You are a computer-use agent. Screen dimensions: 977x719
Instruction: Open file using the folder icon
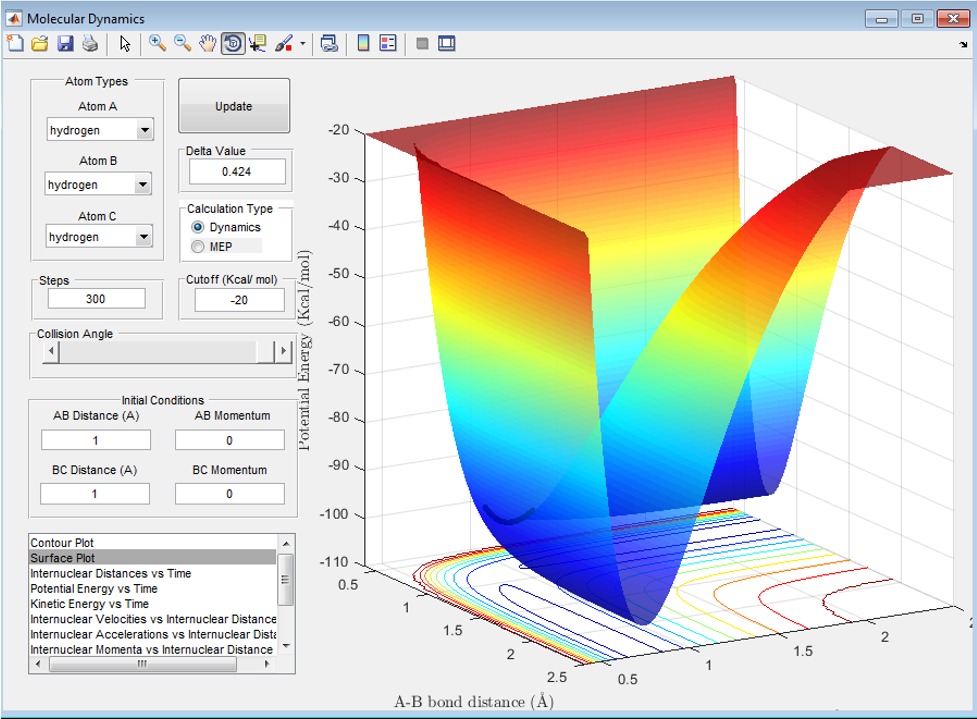pyautogui.click(x=40, y=43)
